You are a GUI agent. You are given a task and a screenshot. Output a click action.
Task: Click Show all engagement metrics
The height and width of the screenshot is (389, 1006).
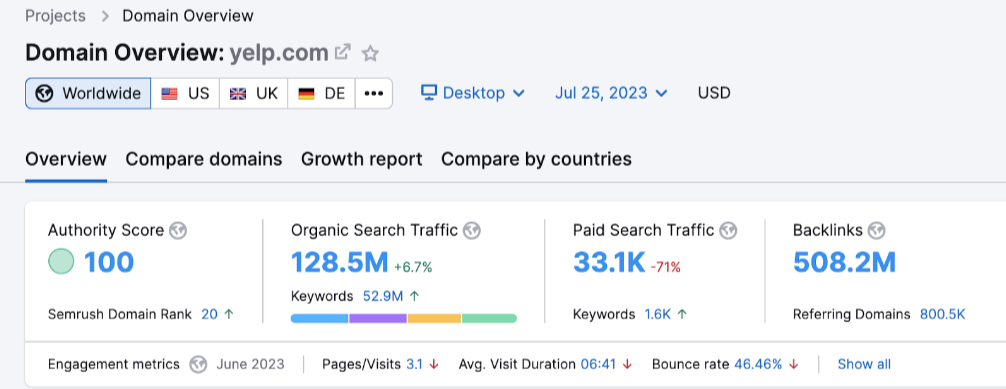coord(864,365)
